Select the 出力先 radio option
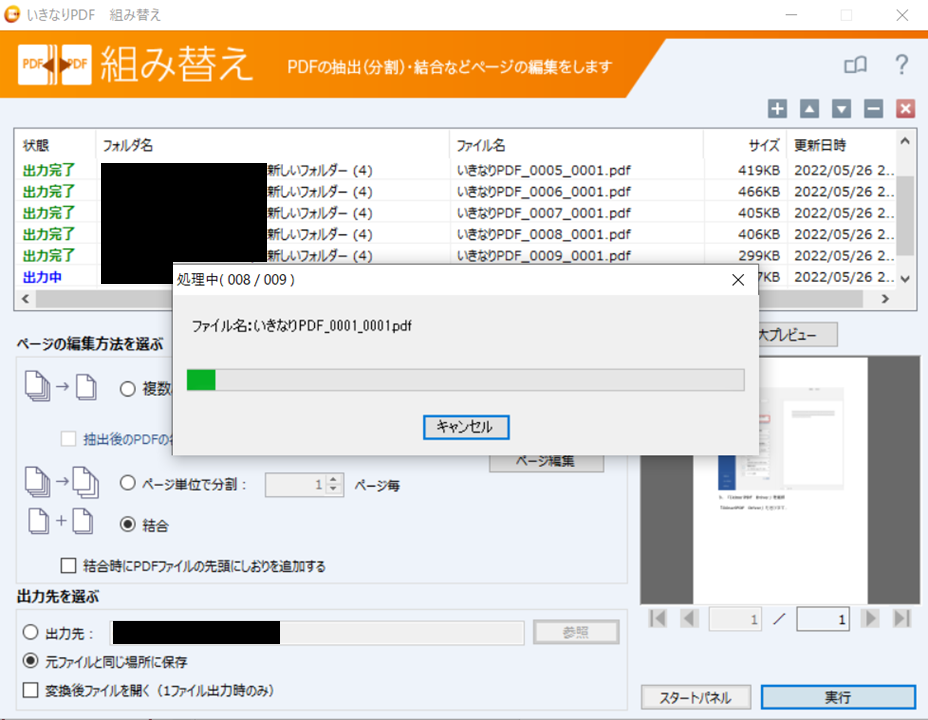Image resolution: width=928 pixels, height=720 pixels. click(30, 632)
